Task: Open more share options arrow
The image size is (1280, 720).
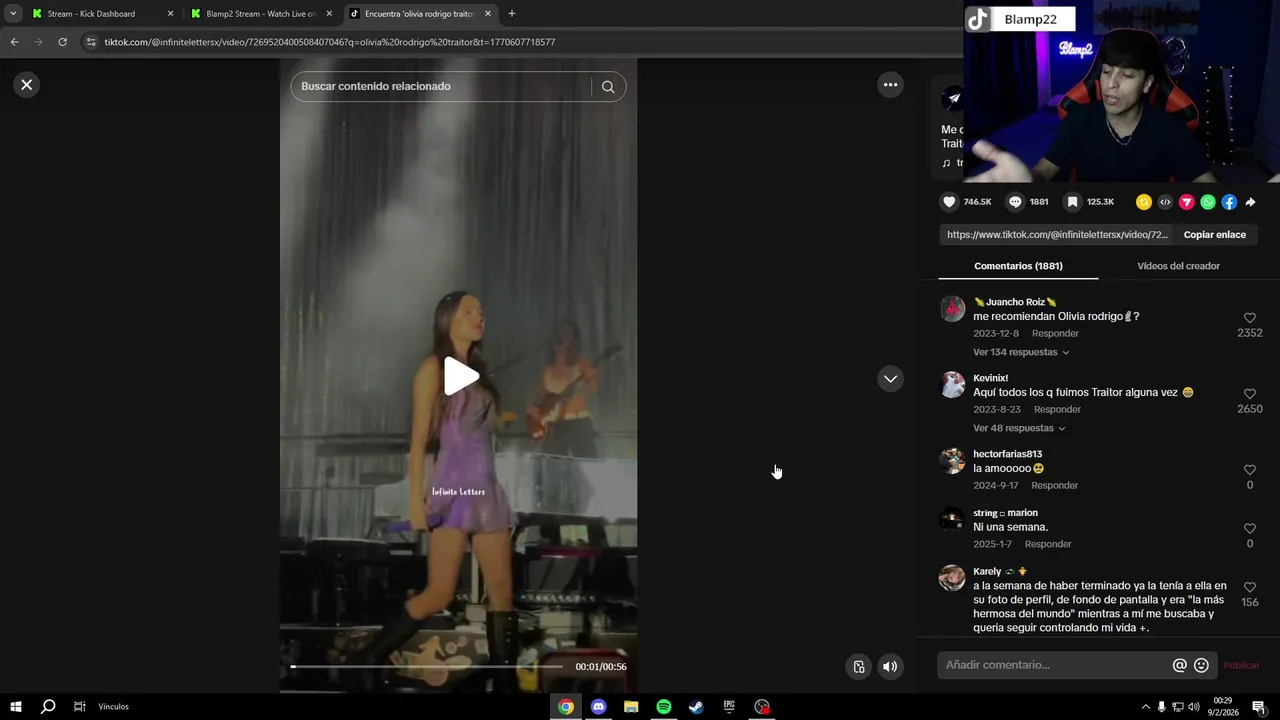Action: (x=1250, y=202)
